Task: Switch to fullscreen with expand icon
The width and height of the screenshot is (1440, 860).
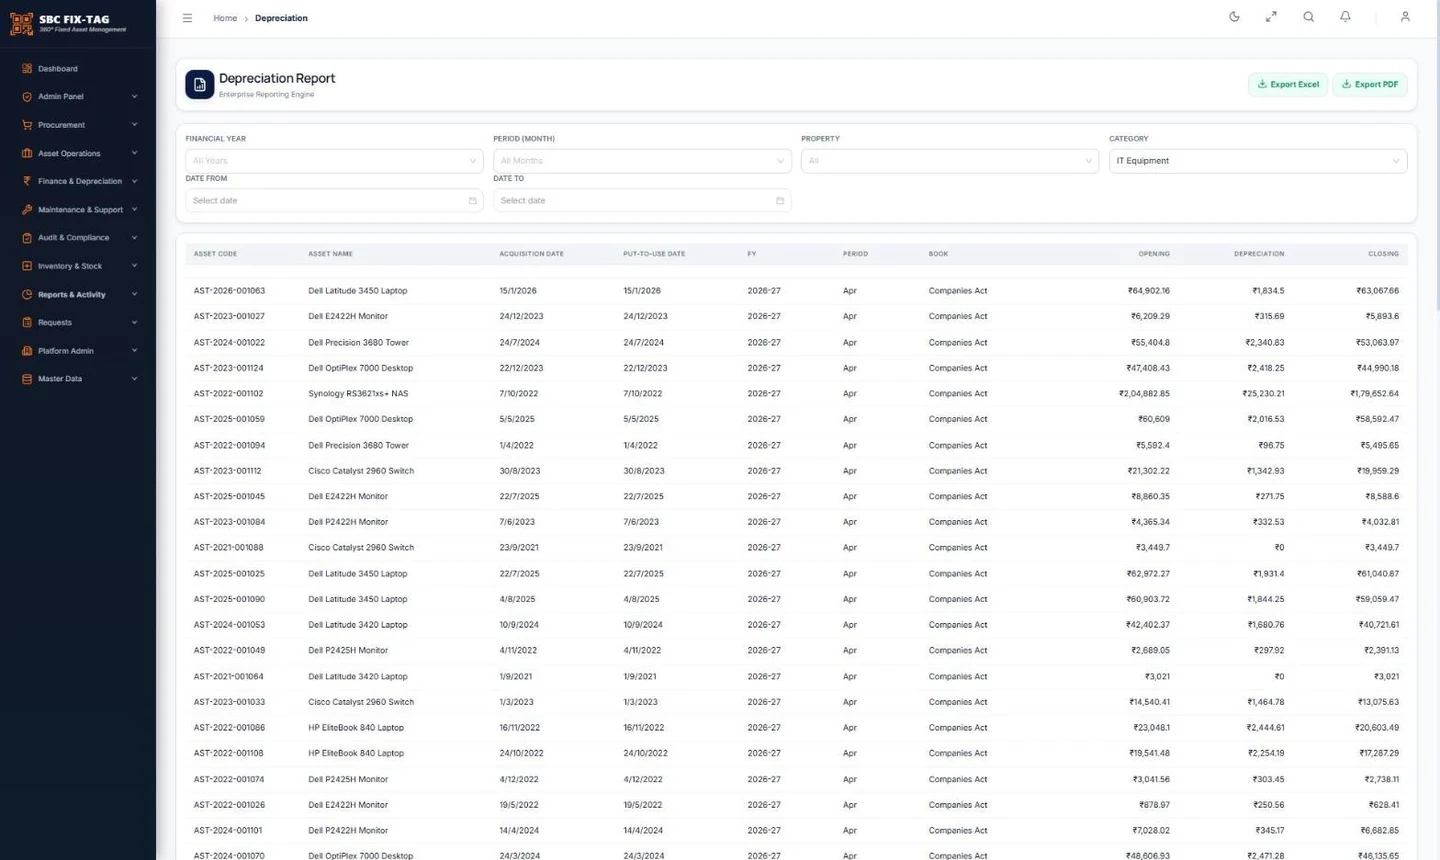Action: point(1271,17)
